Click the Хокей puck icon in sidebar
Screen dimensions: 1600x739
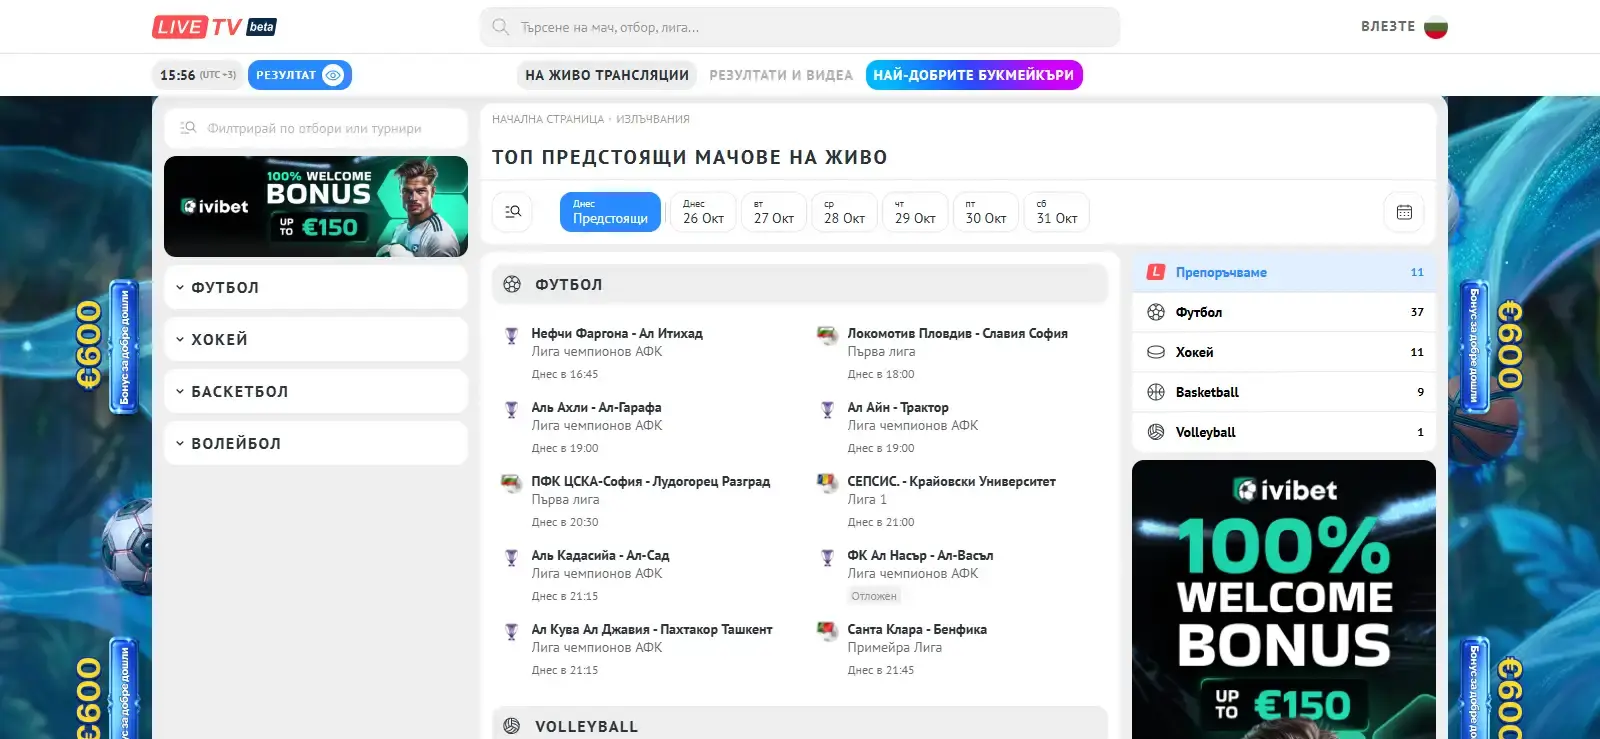point(1156,352)
